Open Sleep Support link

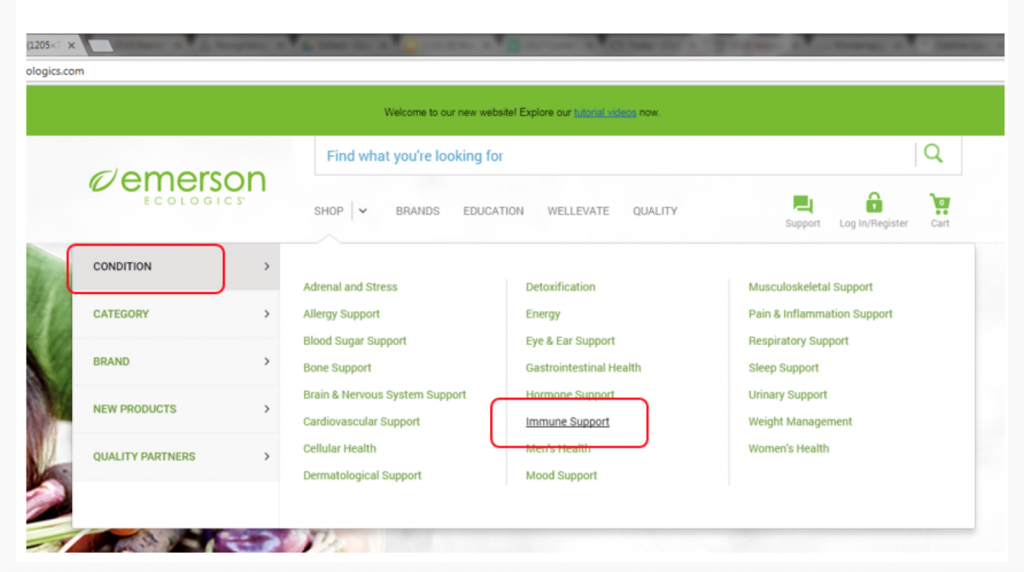784,368
